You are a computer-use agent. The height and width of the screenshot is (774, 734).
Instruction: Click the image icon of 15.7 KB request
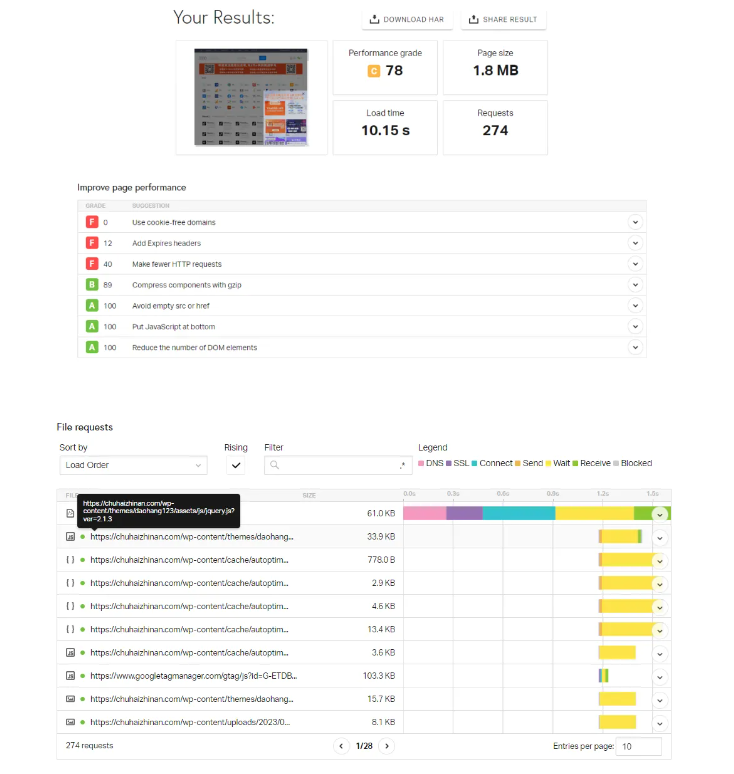(70, 699)
